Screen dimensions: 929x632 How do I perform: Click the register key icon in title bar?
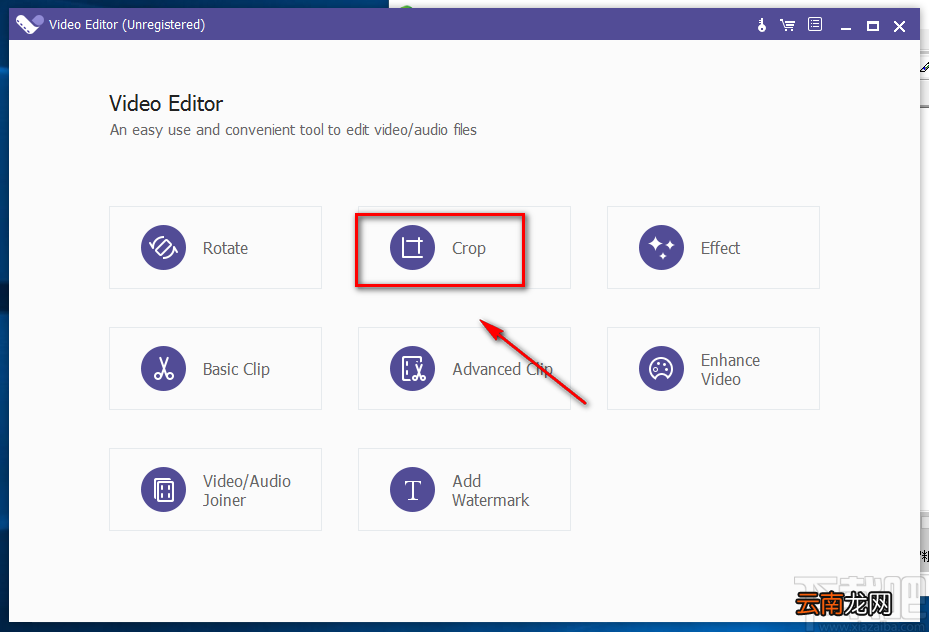coord(761,25)
